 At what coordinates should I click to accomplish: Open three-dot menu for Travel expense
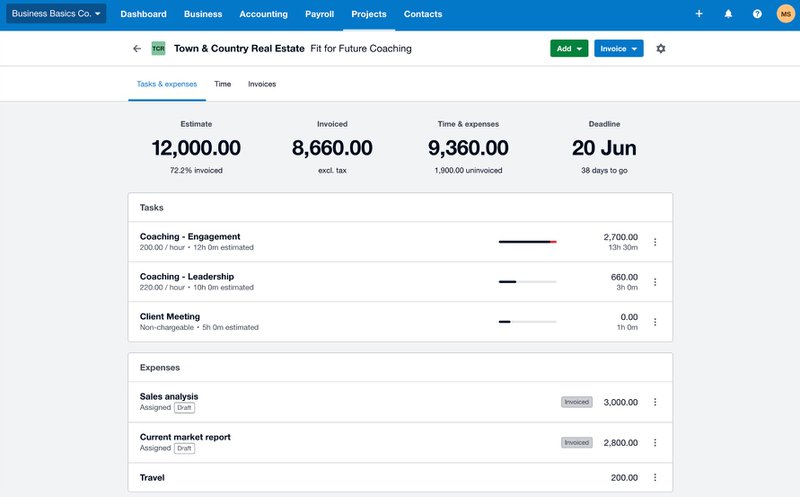point(655,478)
